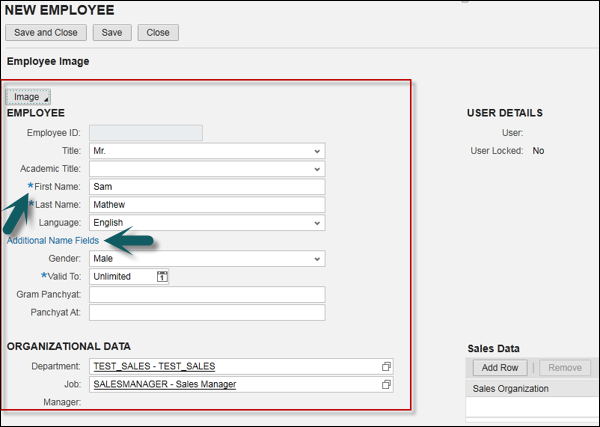Image resolution: width=600 pixels, height=427 pixels.
Task: Click Save and Close button
Action: click(x=45, y=33)
